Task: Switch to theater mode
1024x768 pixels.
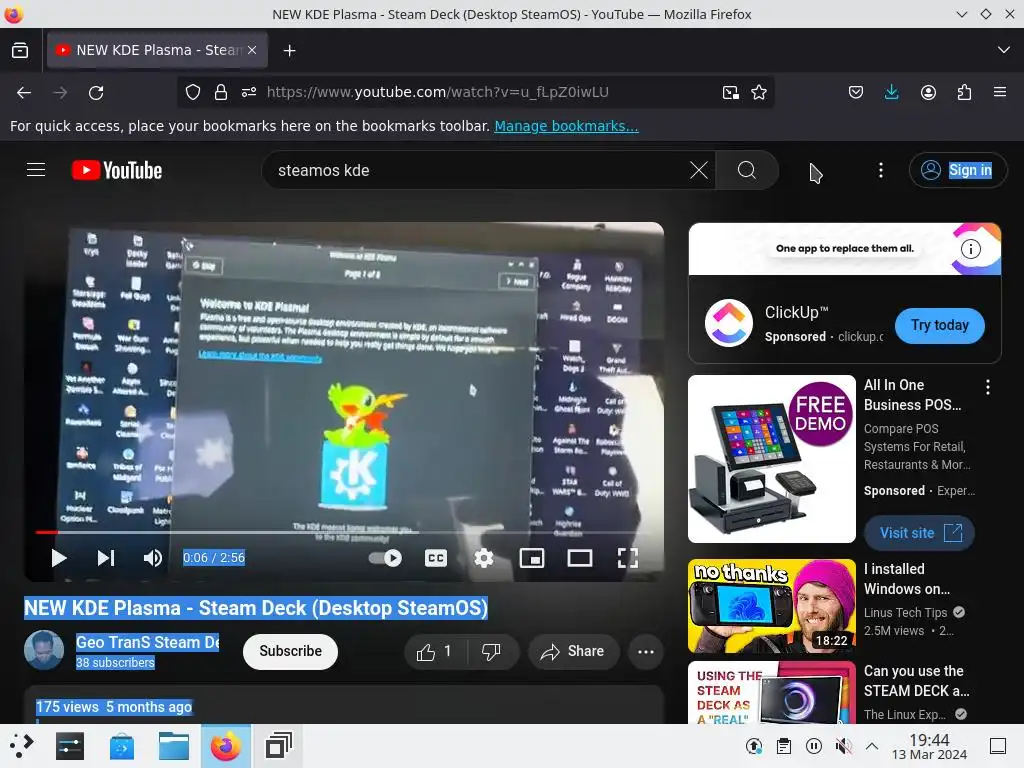Action: click(x=580, y=558)
